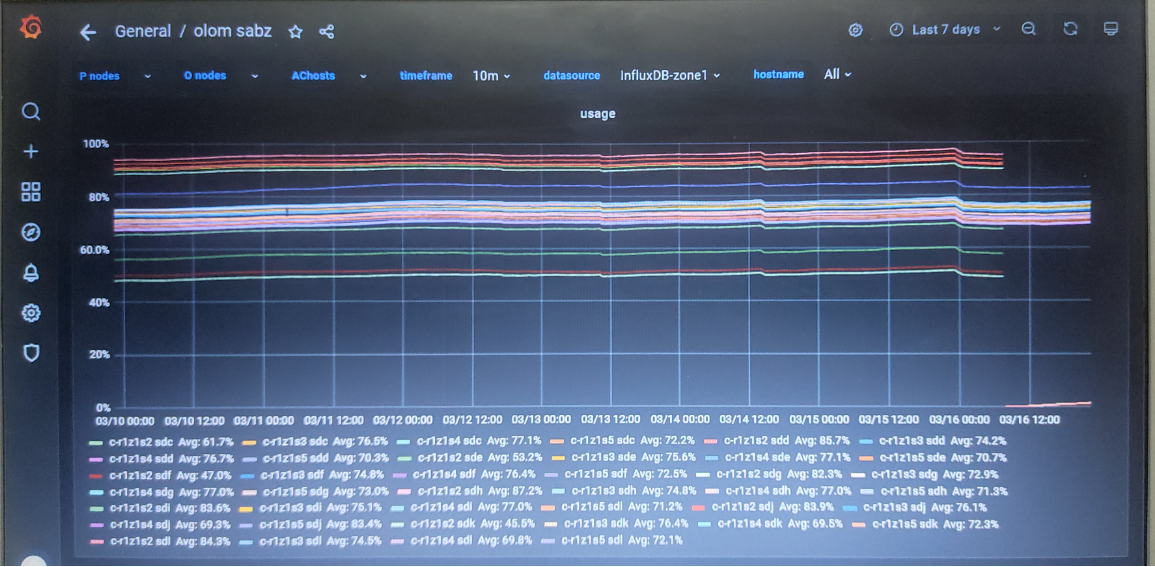Image resolution: width=1155 pixels, height=567 pixels.
Task: Select legend label c-r1z1s5 sdl Avg: 72.1%
Action: (622, 540)
